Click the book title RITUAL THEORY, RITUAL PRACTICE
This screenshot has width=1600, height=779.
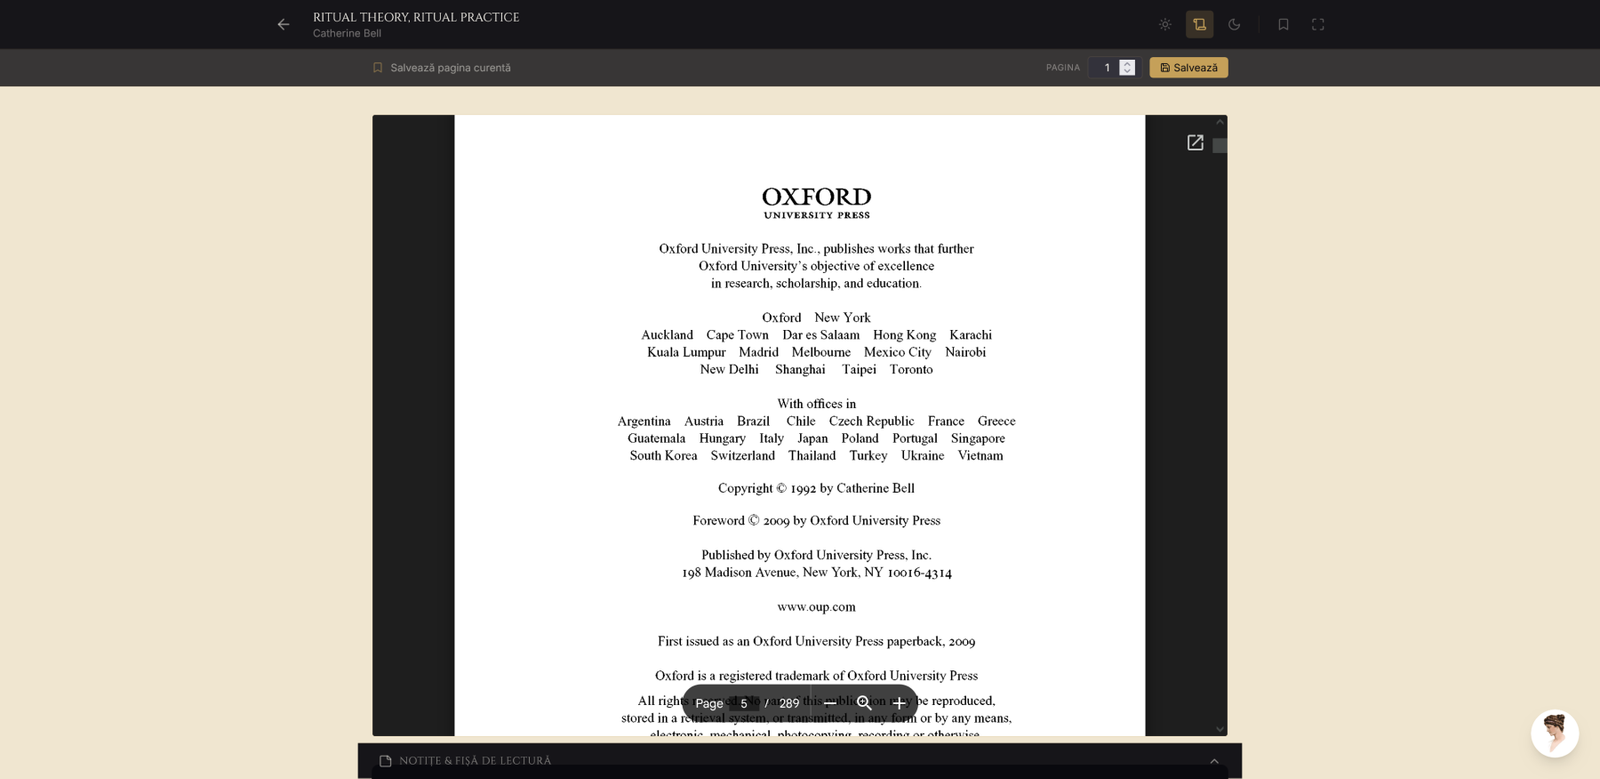tap(416, 17)
